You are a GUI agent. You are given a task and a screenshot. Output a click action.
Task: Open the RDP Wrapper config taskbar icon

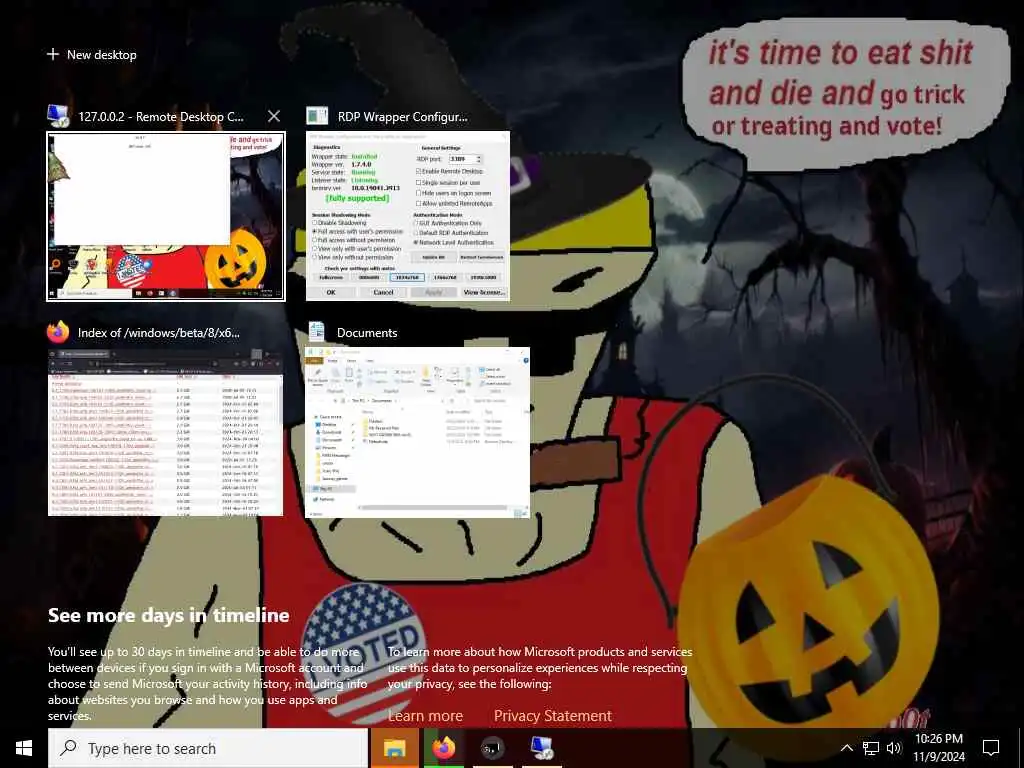492,748
